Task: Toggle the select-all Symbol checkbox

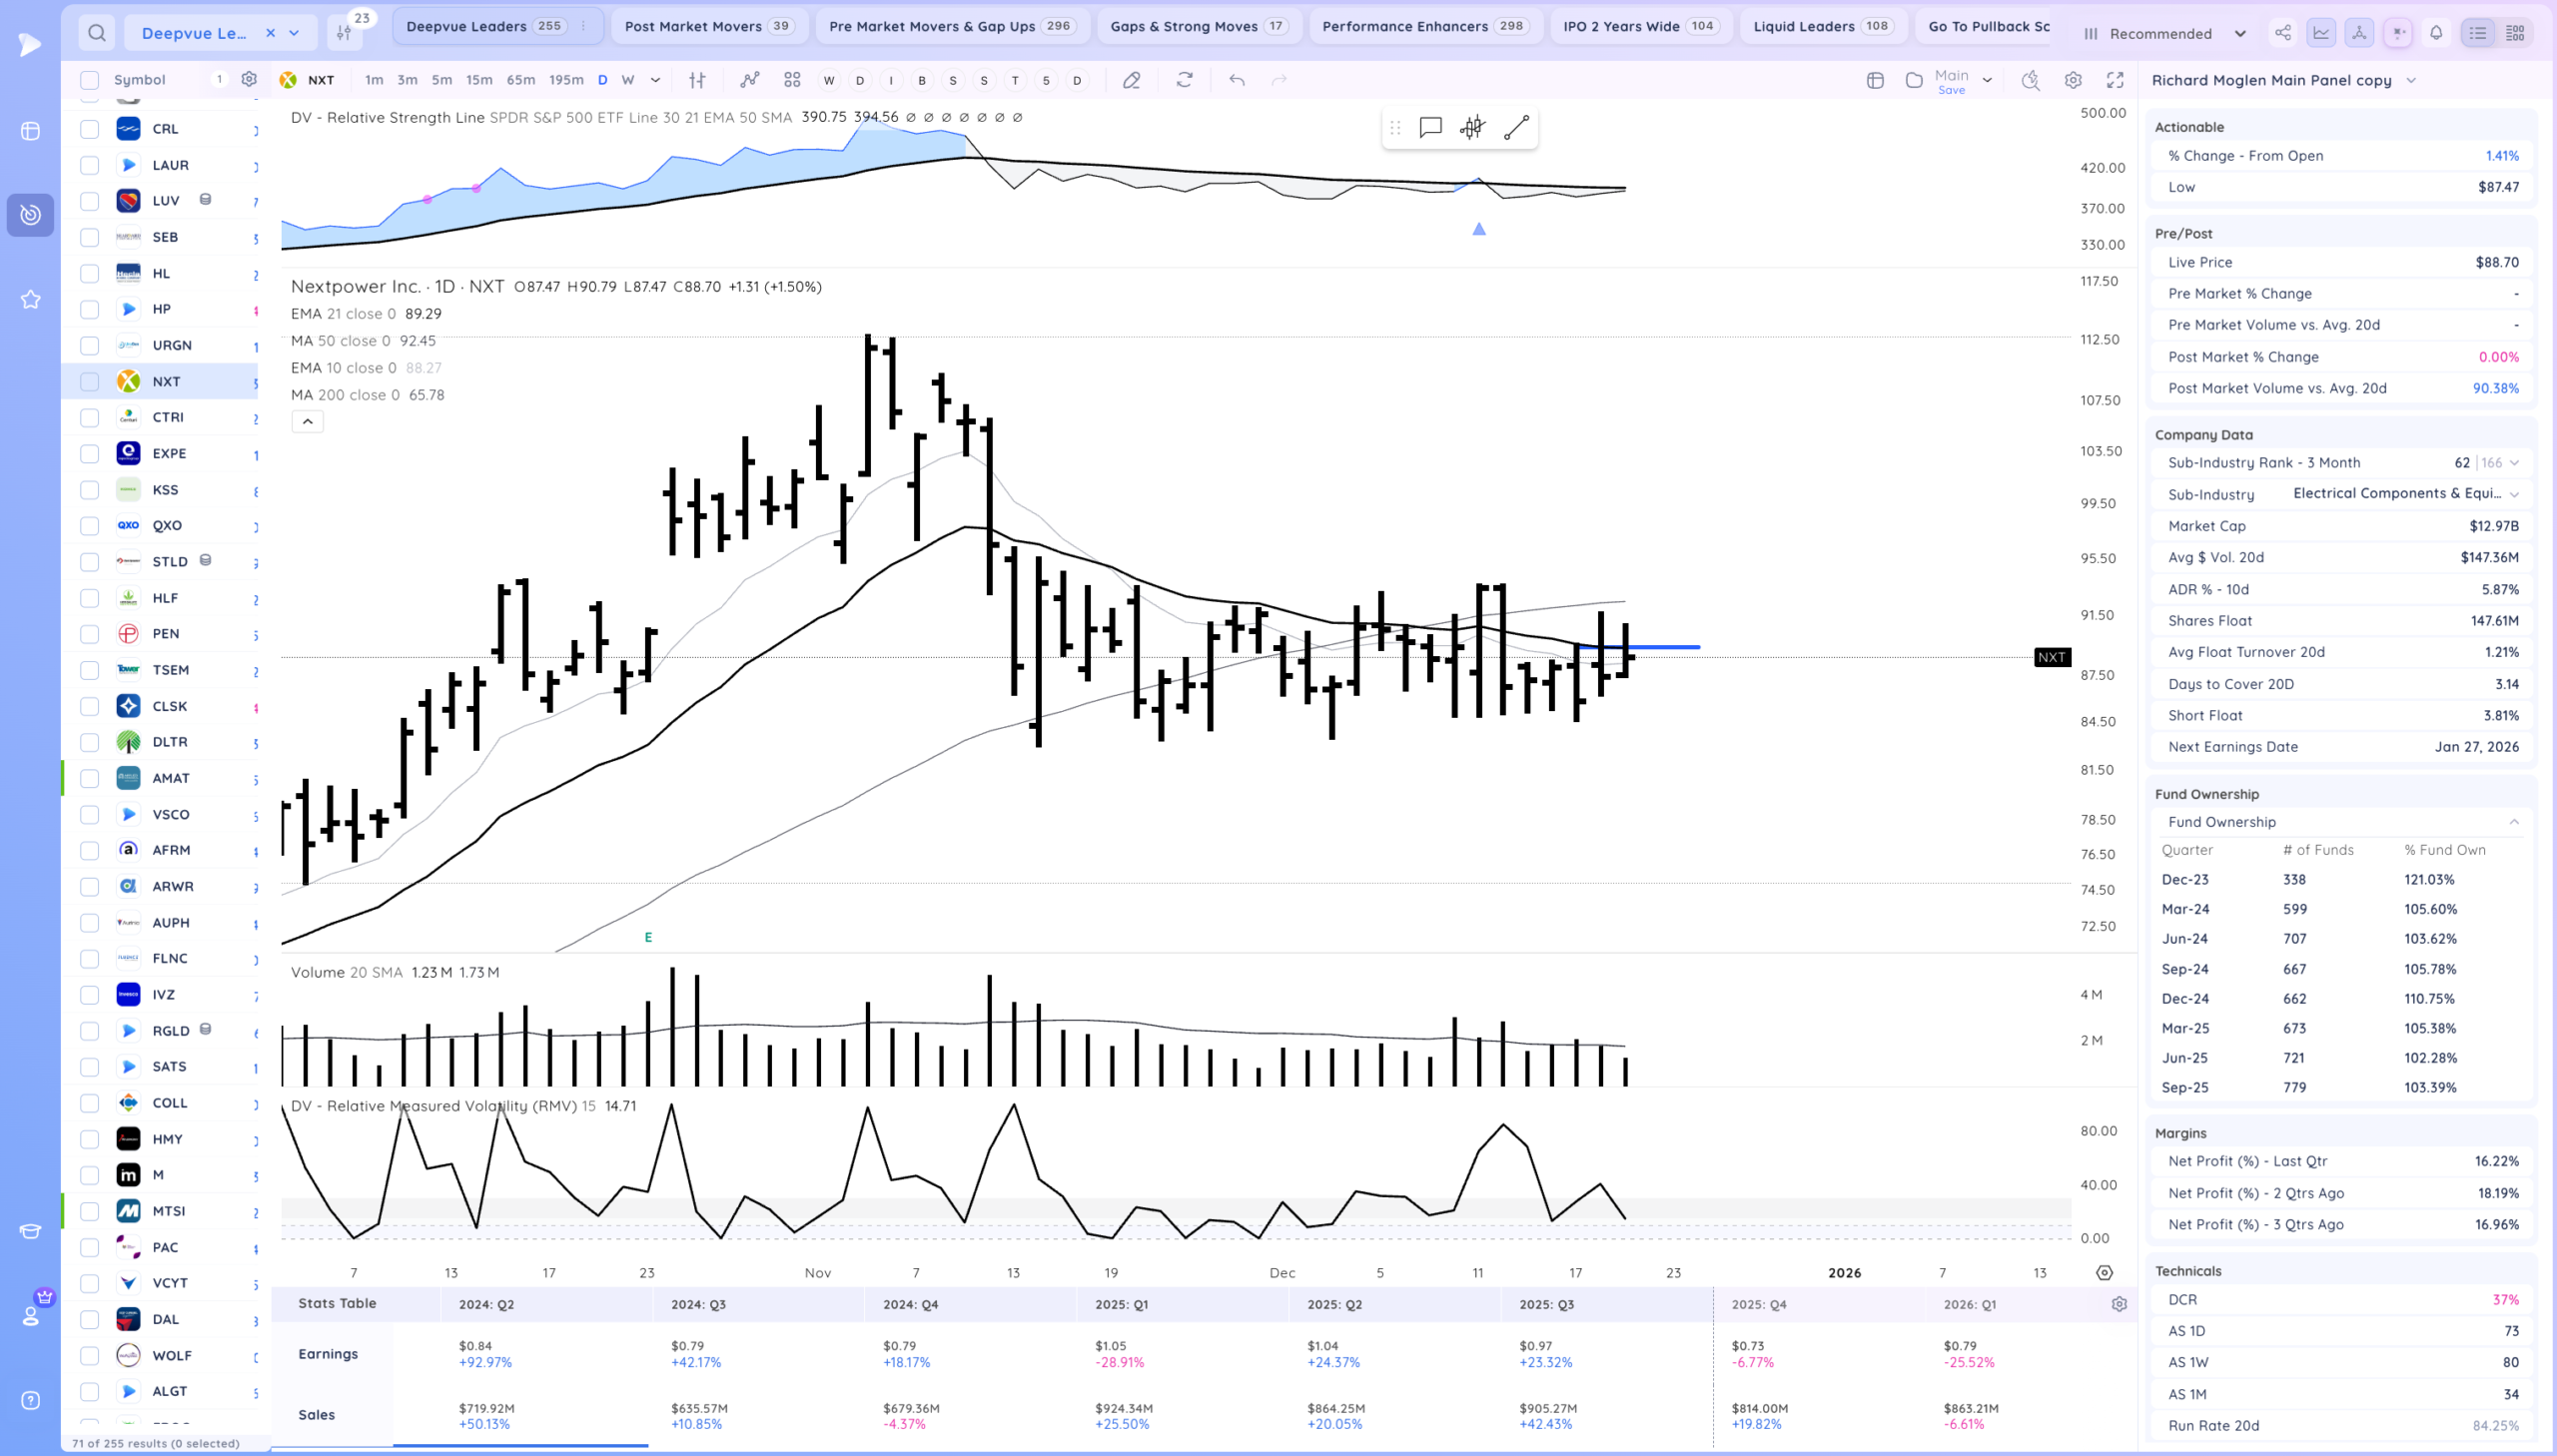Action: click(90, 80)
